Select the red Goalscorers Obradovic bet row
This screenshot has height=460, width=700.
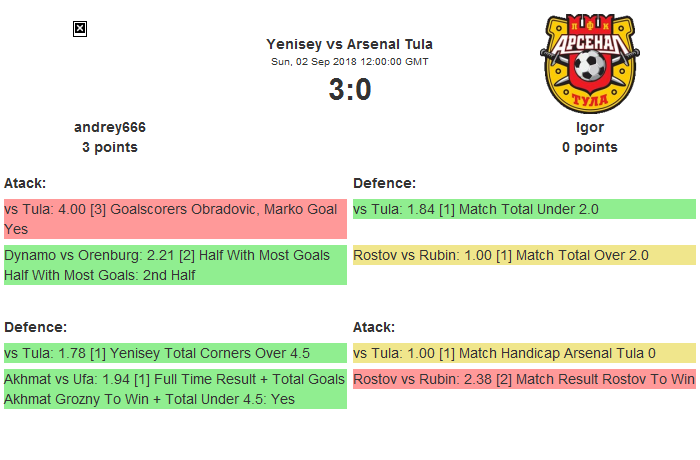[x=175, y=218]
